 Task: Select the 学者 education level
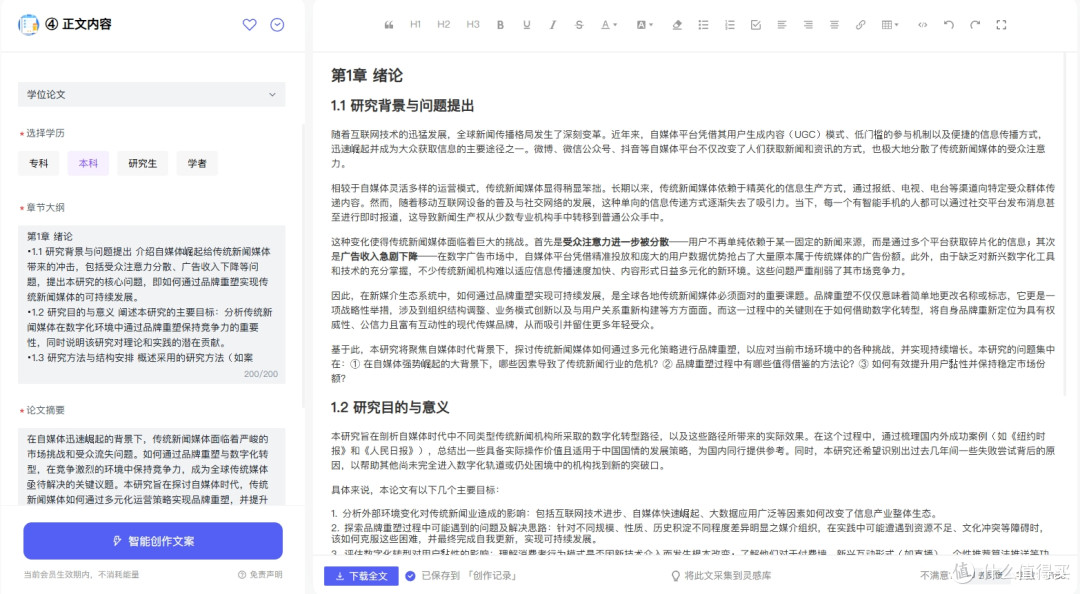[x=197, y=163]
